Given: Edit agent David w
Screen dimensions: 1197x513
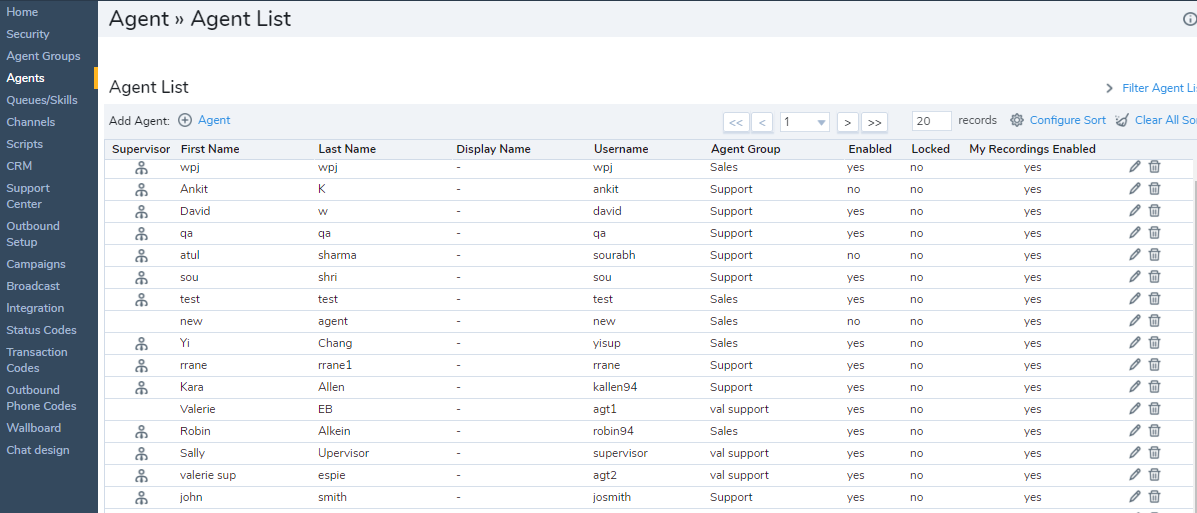Looking at the screenshot, I should point(1134,211).
